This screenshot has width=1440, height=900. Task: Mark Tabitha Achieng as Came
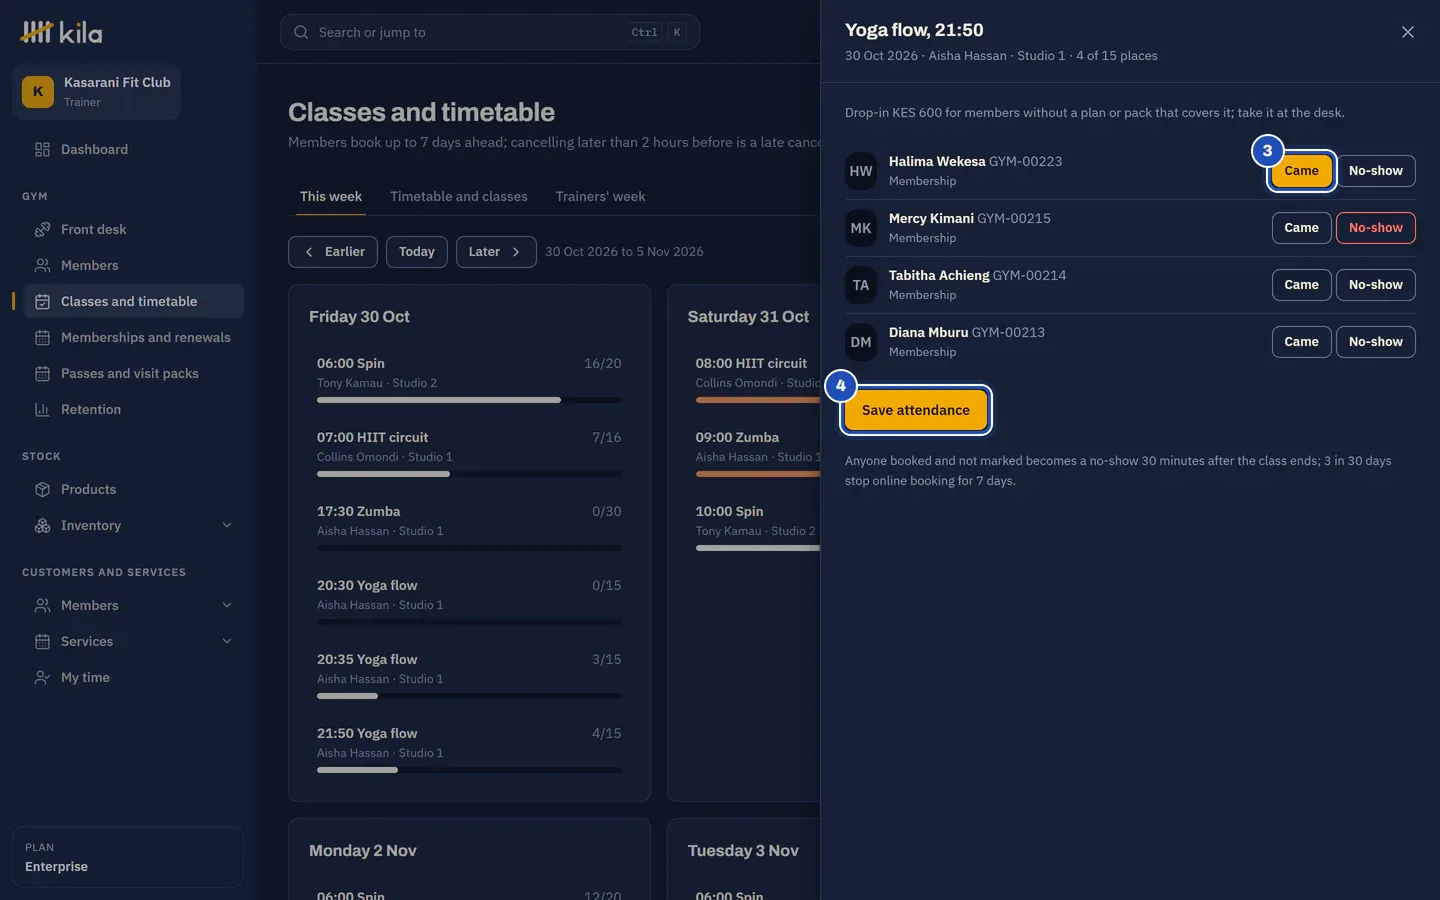pyautogui.click(x=1301, y=285)
